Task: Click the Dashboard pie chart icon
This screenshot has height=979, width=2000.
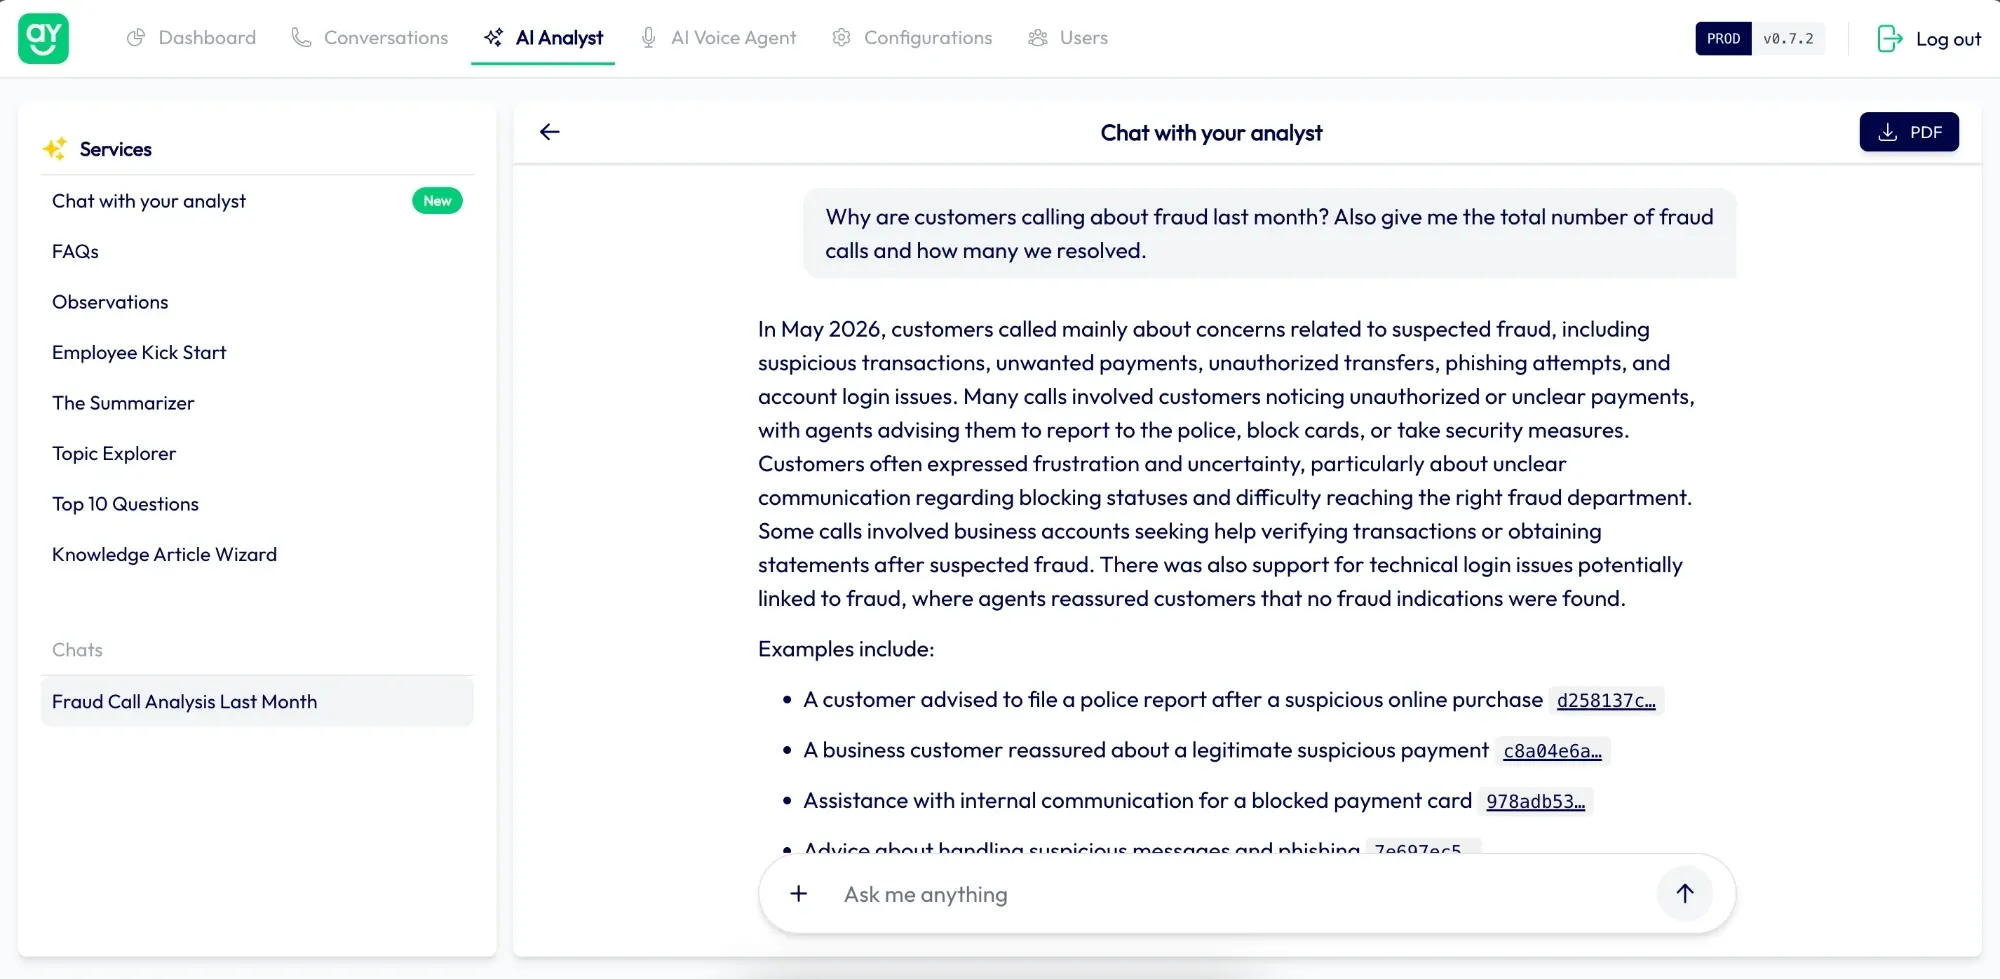Action: click(x=136, y=38)
